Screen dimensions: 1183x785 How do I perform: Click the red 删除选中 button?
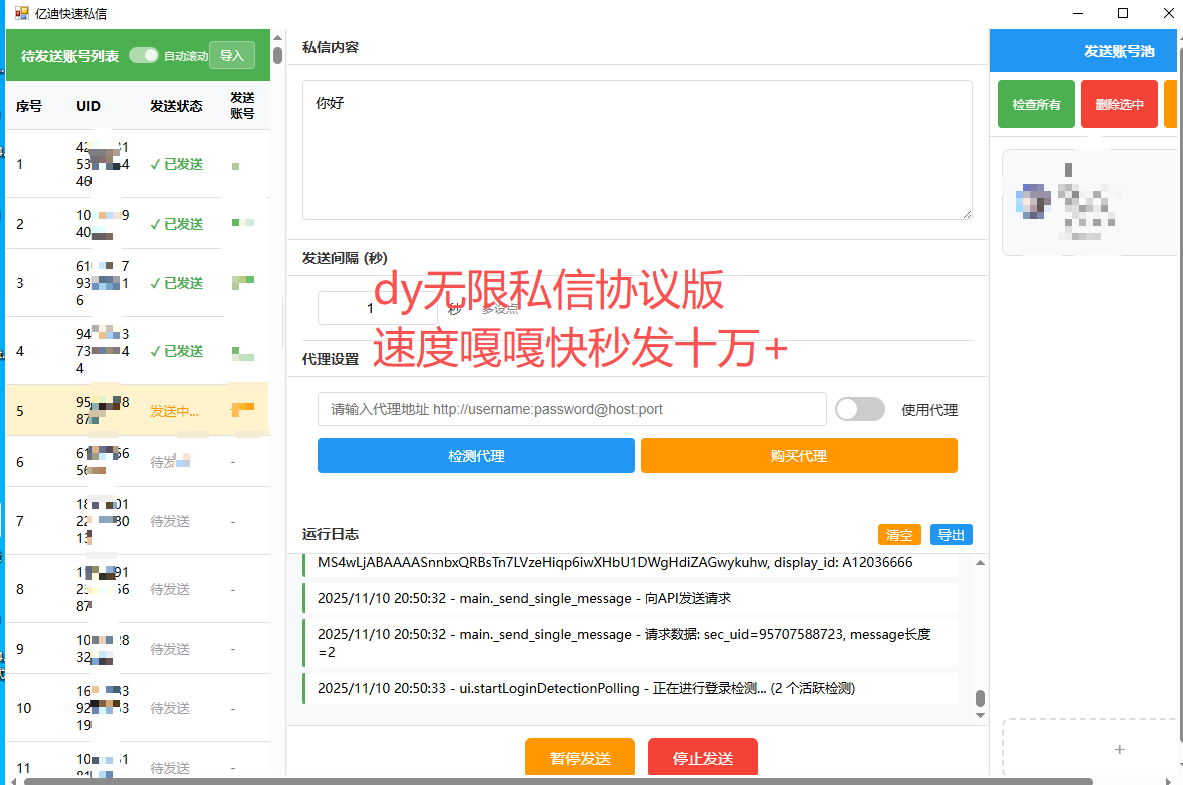1118,104
